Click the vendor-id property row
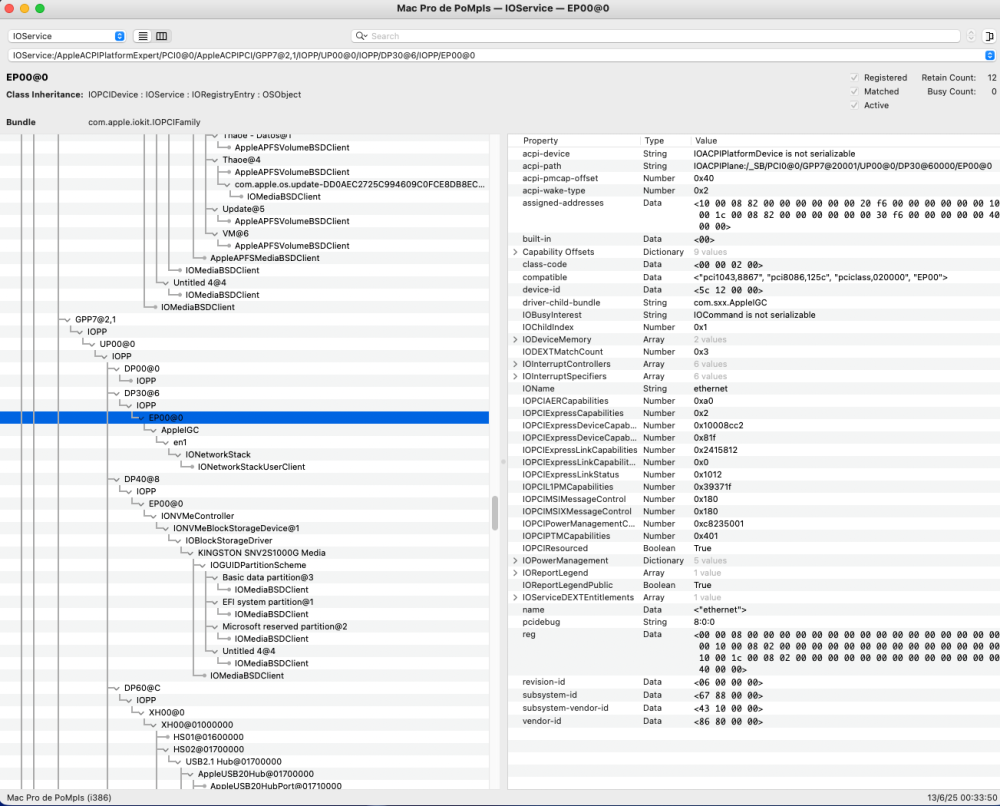The width and height of the screenshot is (1000, 806). (754, 721)
